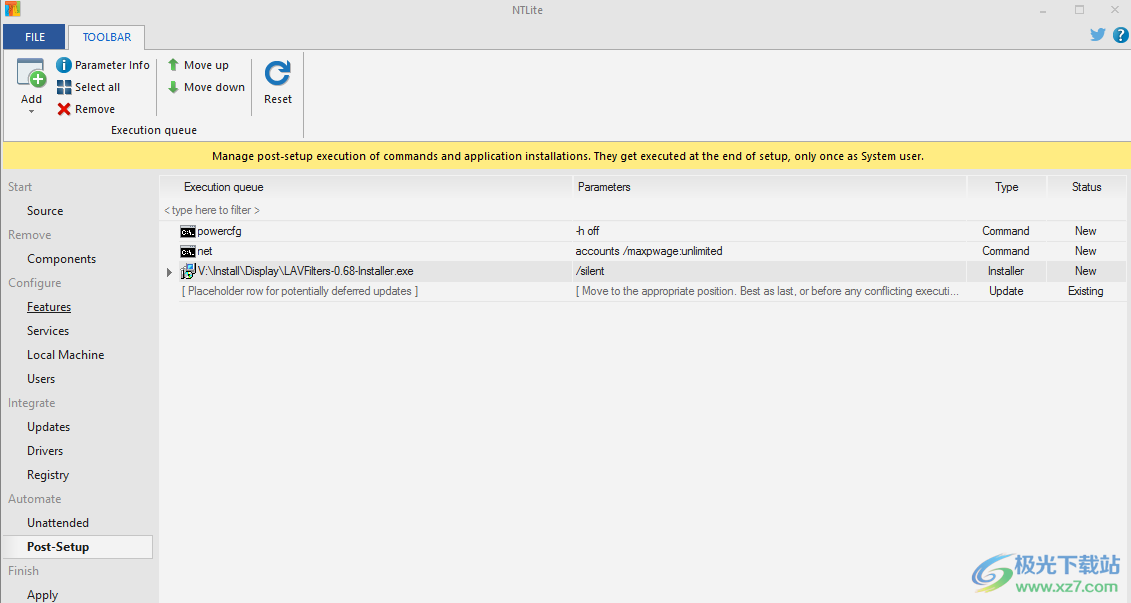
Task: Click the Move down label
Action: point(214,87)
